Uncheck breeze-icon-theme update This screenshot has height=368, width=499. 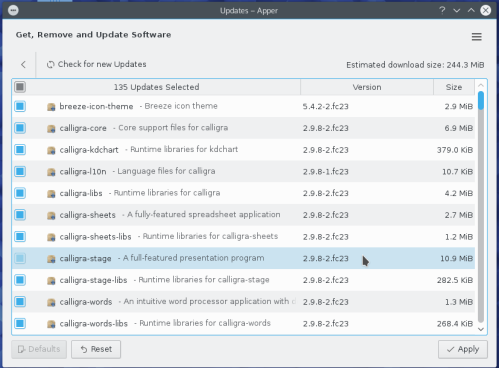[20, 106]
